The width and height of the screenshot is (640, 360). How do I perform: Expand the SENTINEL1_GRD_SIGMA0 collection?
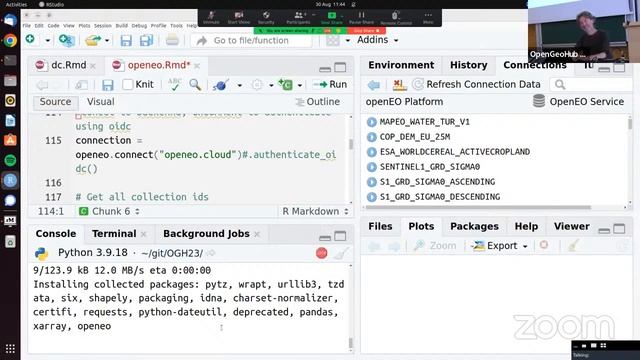[x=371, y=167]
